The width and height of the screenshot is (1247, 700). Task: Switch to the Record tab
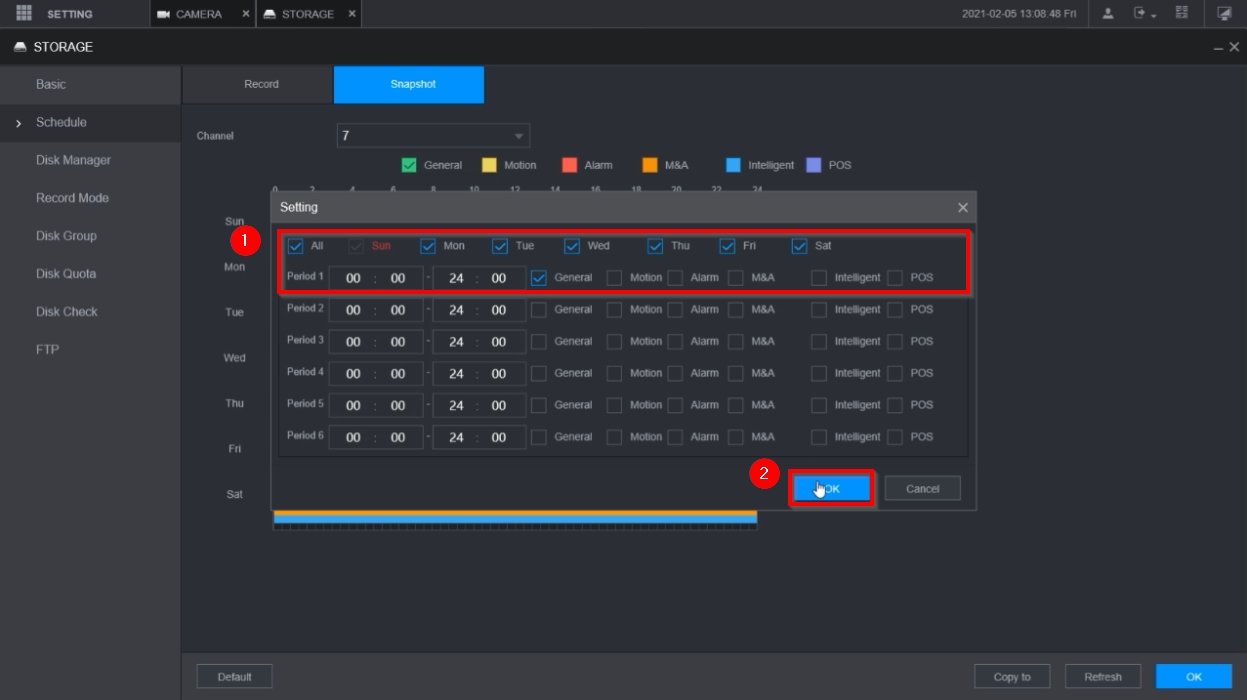(261, 84)
